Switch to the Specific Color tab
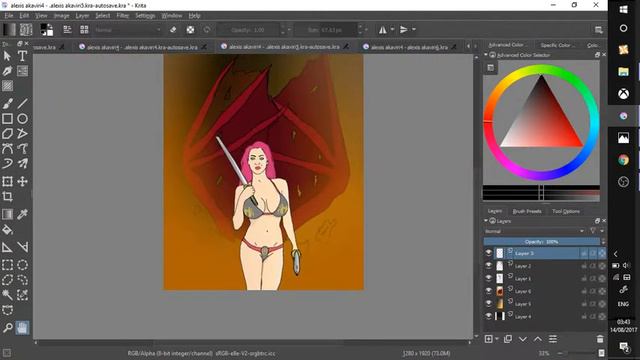This screenshot has height=360, width=640. tap(557, 45)
